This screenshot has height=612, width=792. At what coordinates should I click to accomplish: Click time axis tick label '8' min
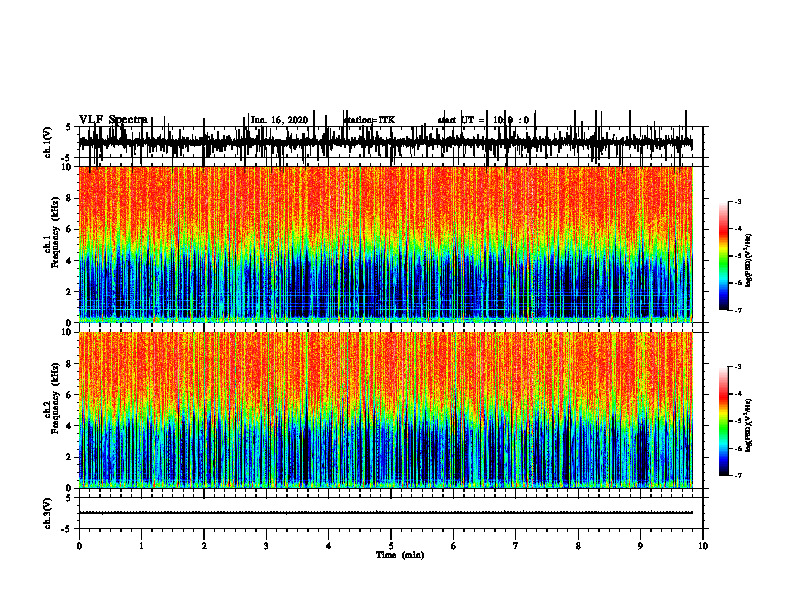click(578, 546)
